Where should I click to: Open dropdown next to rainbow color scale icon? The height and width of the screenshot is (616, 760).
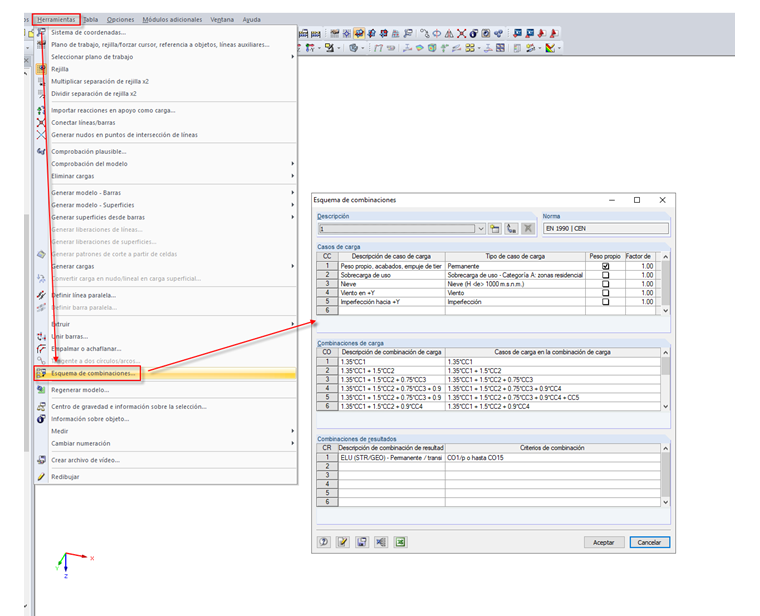point(559,48)
